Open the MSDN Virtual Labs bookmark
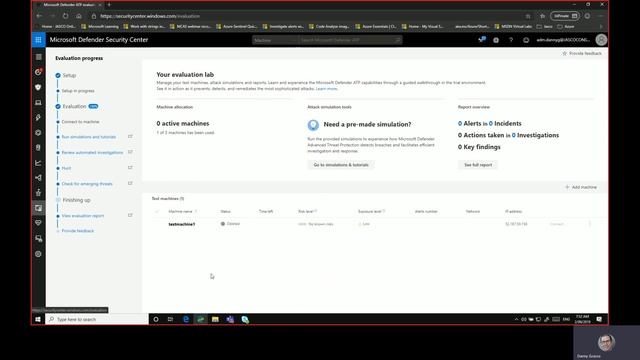Screen dimensions: 640x360 point(513,27)
